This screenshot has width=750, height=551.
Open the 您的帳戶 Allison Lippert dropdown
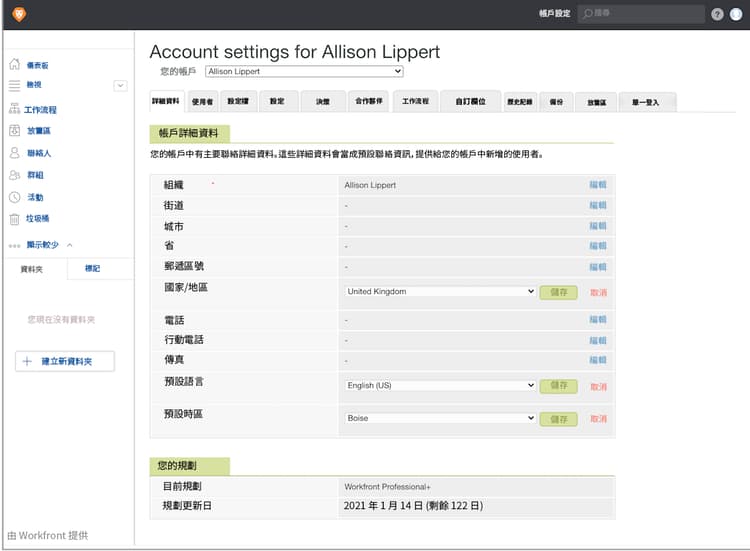tap(304, 71)
